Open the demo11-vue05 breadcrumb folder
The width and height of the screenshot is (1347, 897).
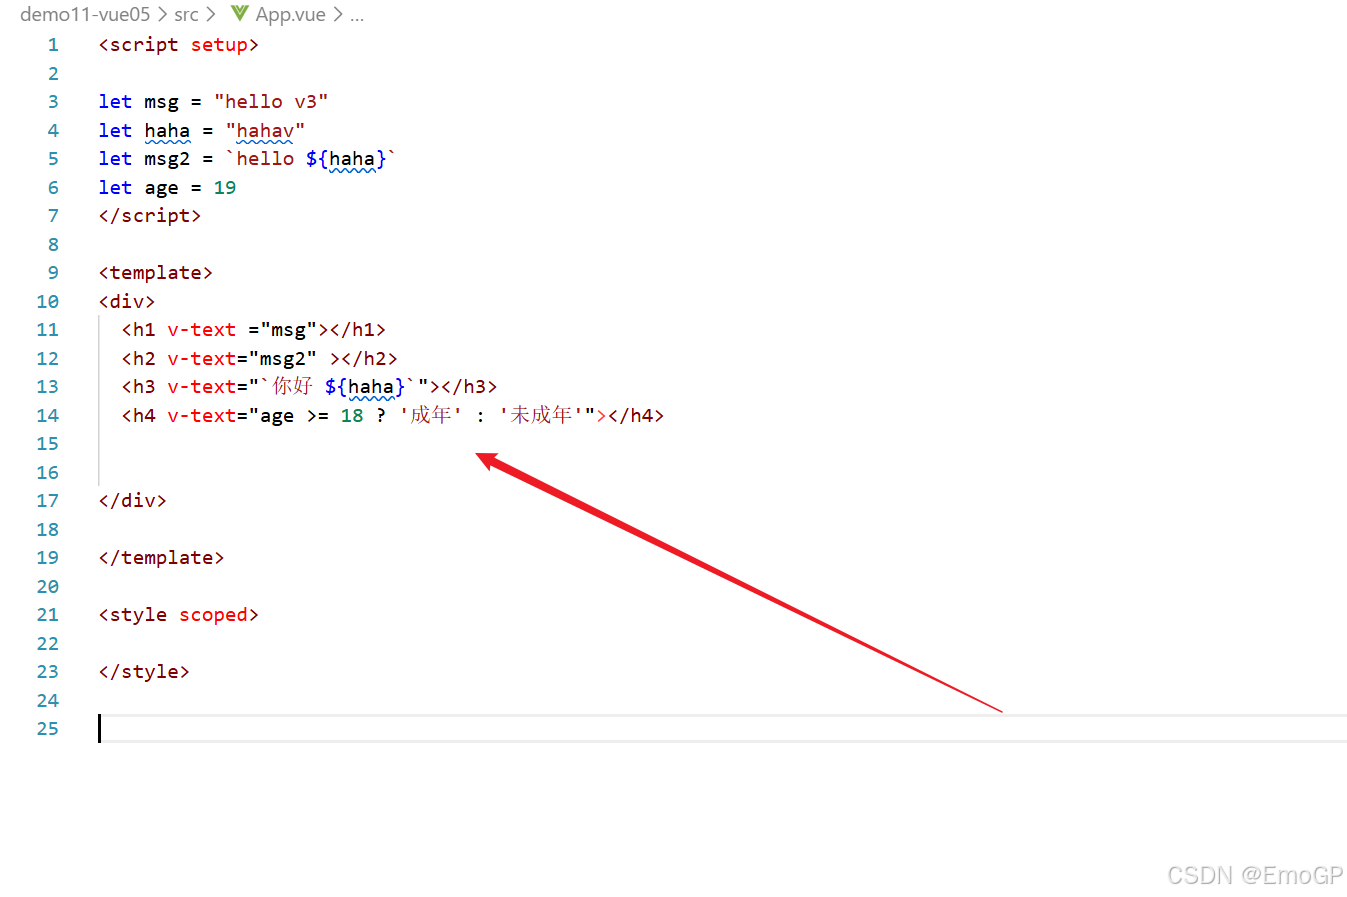(x=85, y=14)
